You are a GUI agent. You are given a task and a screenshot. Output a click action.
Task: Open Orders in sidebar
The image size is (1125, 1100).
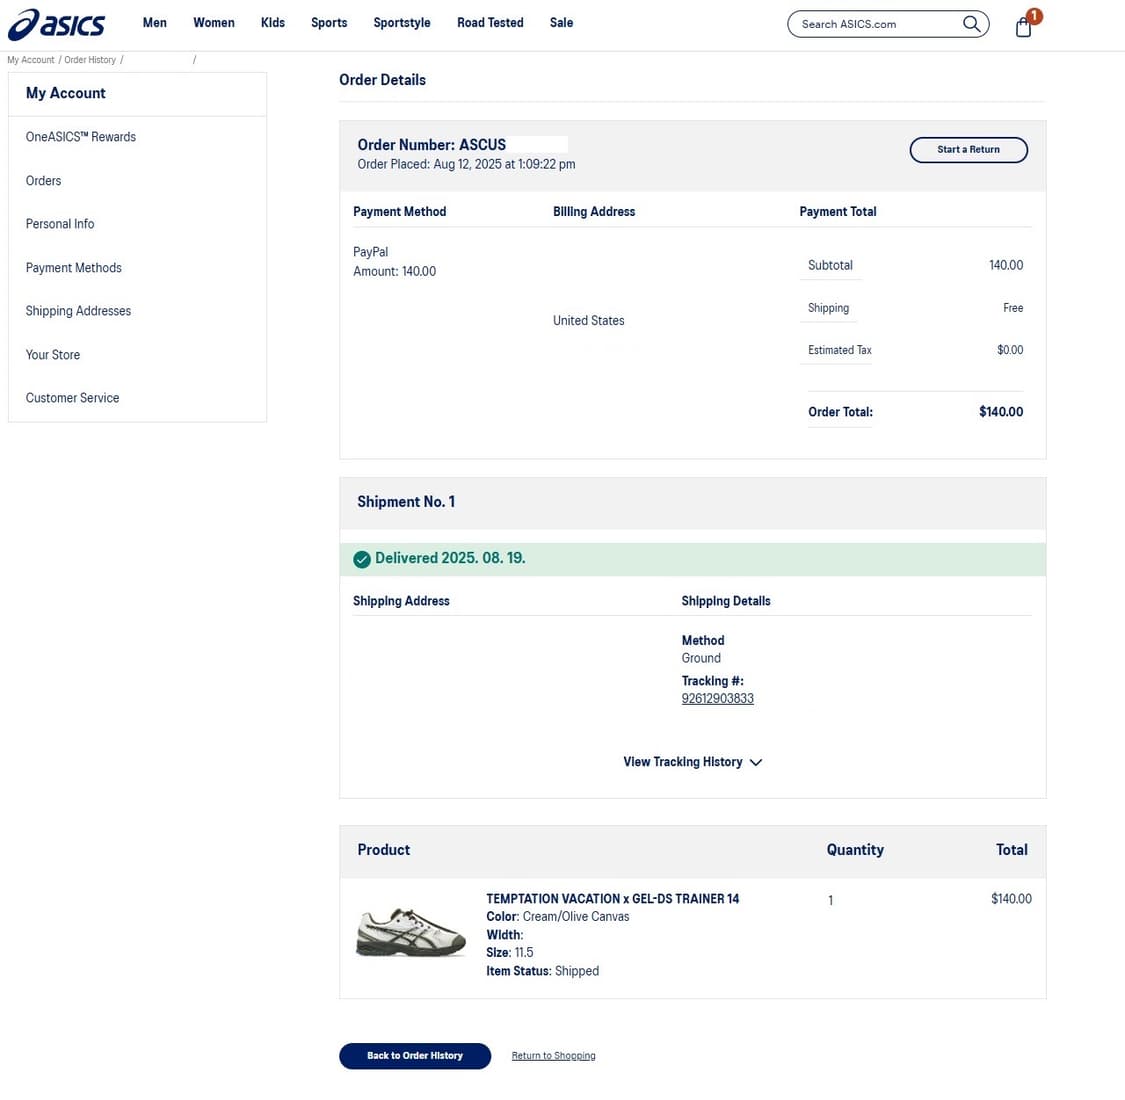pyautogui.click(x=43, y=181)
